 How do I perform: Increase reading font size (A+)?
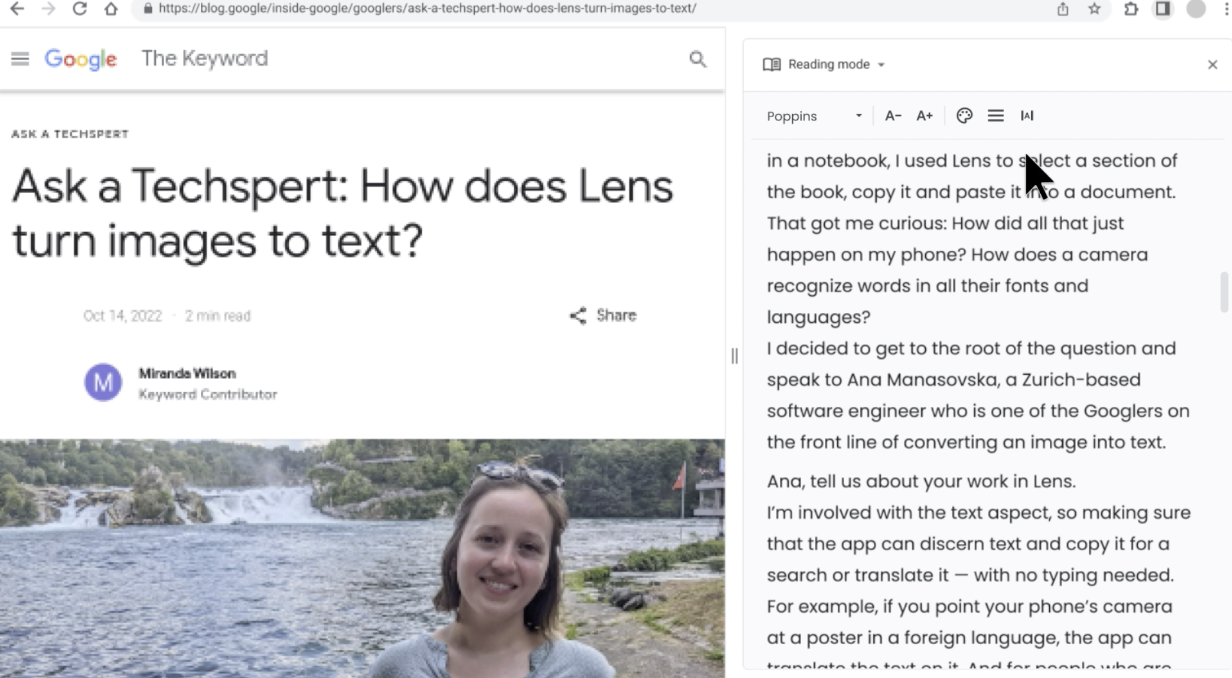[x=925, y=116]
